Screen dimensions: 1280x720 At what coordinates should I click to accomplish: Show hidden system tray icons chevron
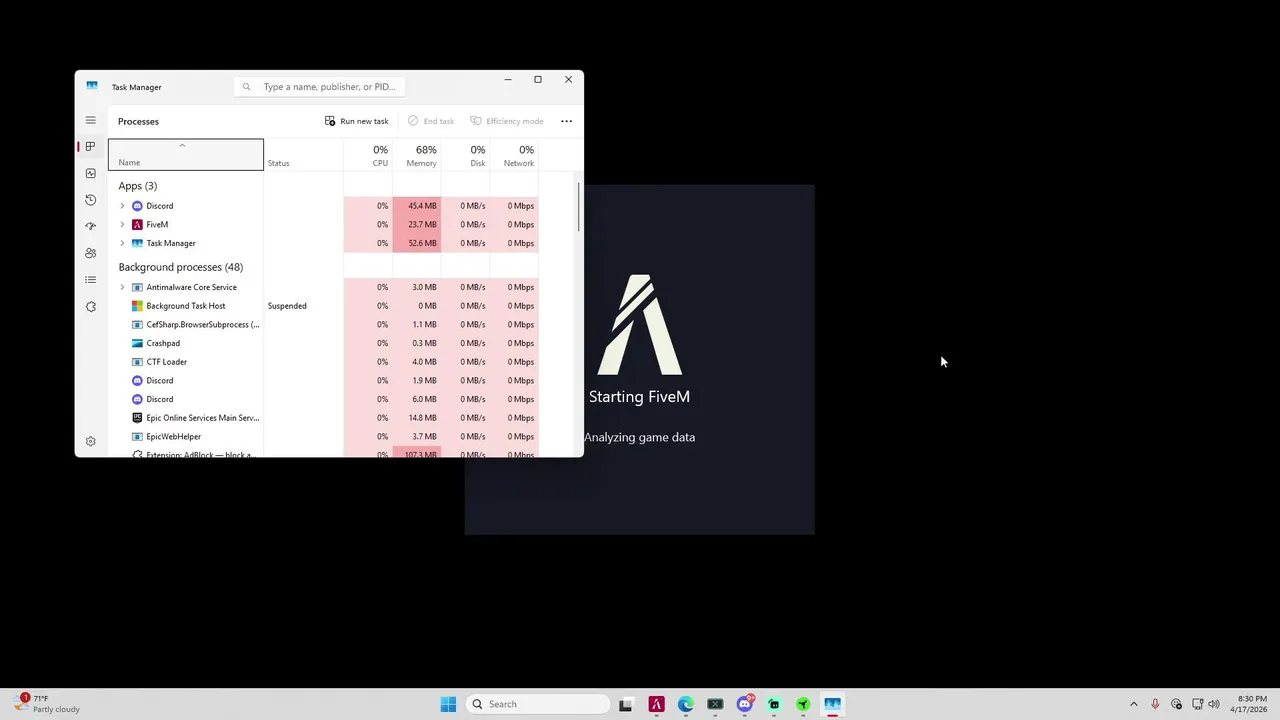(1133, 704)
